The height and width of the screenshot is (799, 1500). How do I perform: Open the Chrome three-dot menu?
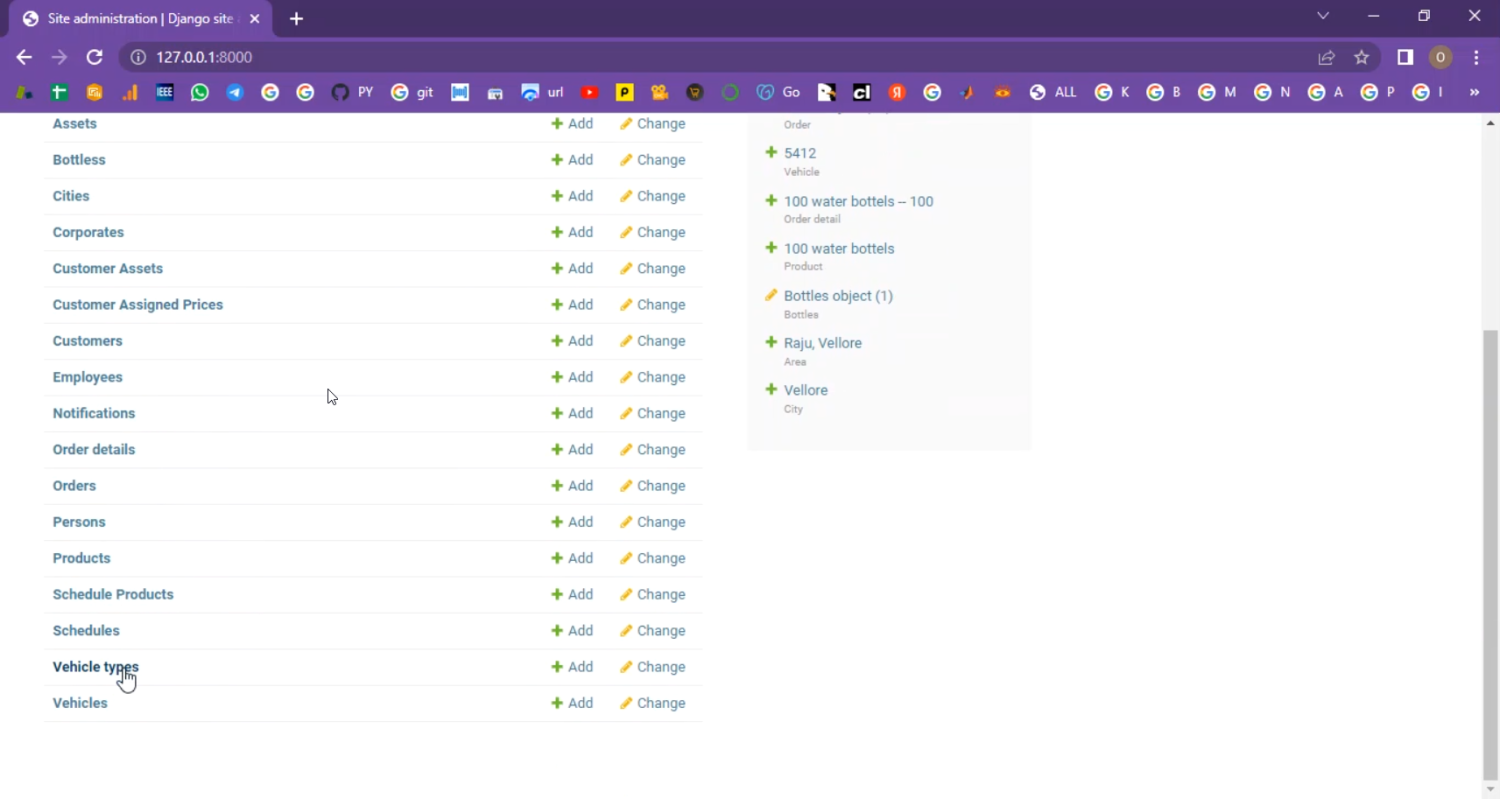(x=1476, y=57)
